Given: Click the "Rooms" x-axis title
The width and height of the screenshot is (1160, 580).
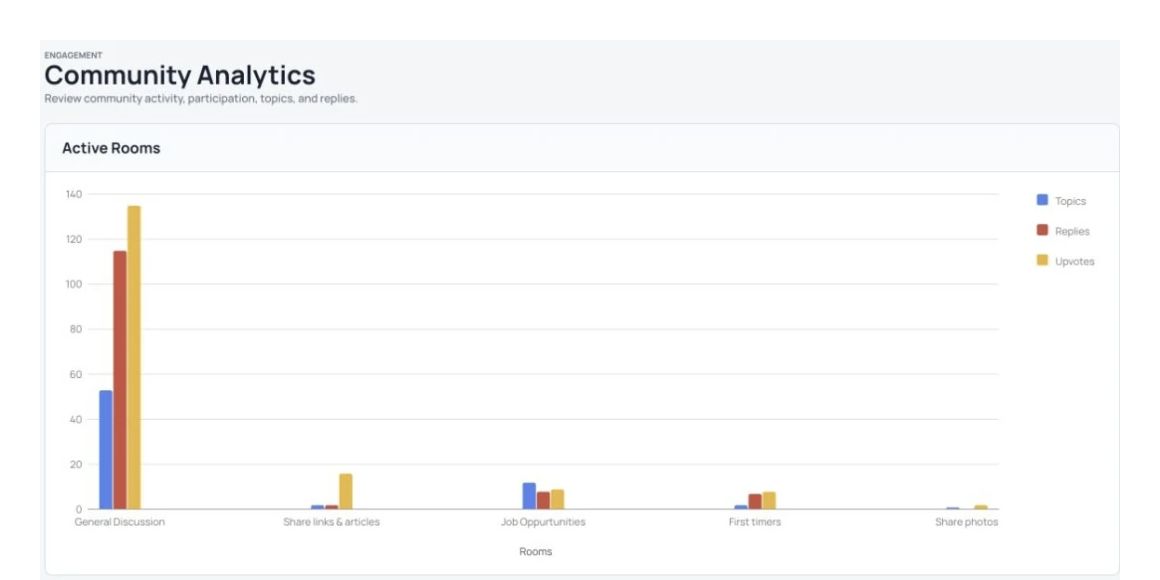Looking at the screenshot, I should (536, 552).
